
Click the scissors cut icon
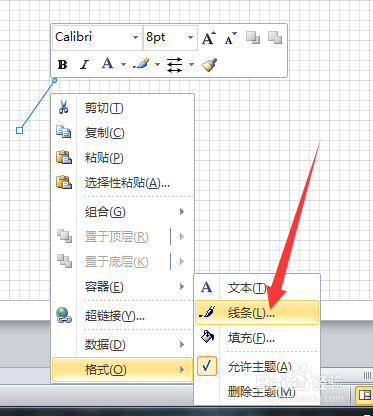pyautogui.click(x=63, y=107)
